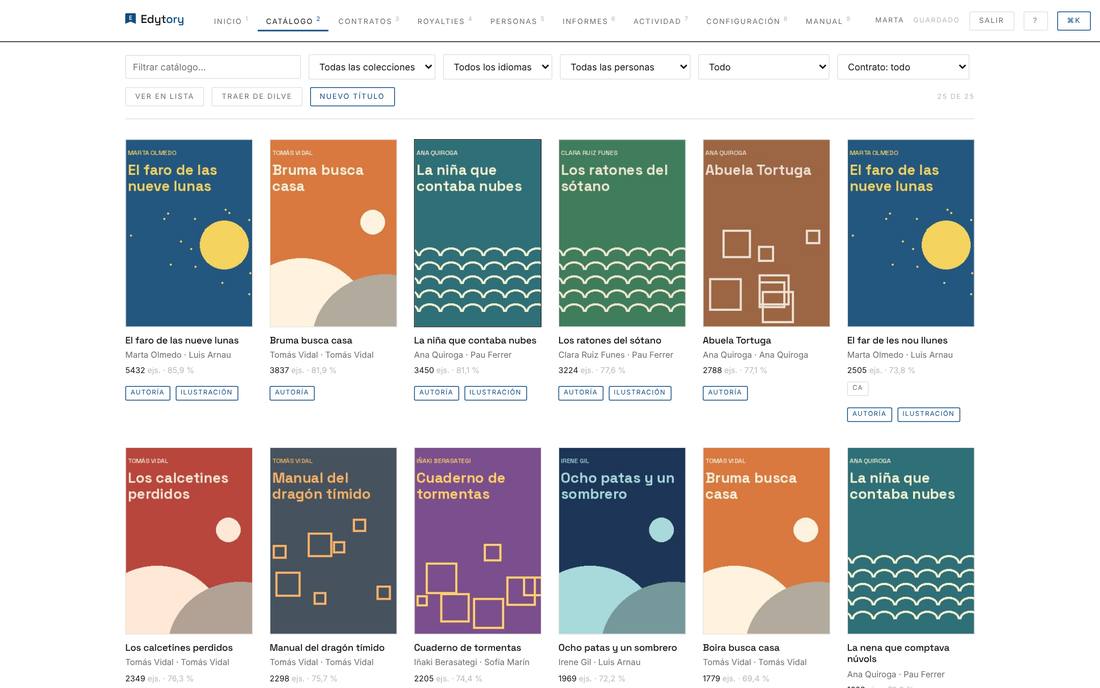
Task: Switch to the Contratos tab
Action: point(368,21)
